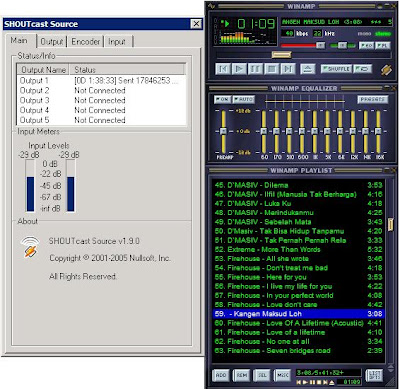This screenshot has width=400, height=389.
Task: Toggle equalizer AUTO button
Action: coord(244,99)
